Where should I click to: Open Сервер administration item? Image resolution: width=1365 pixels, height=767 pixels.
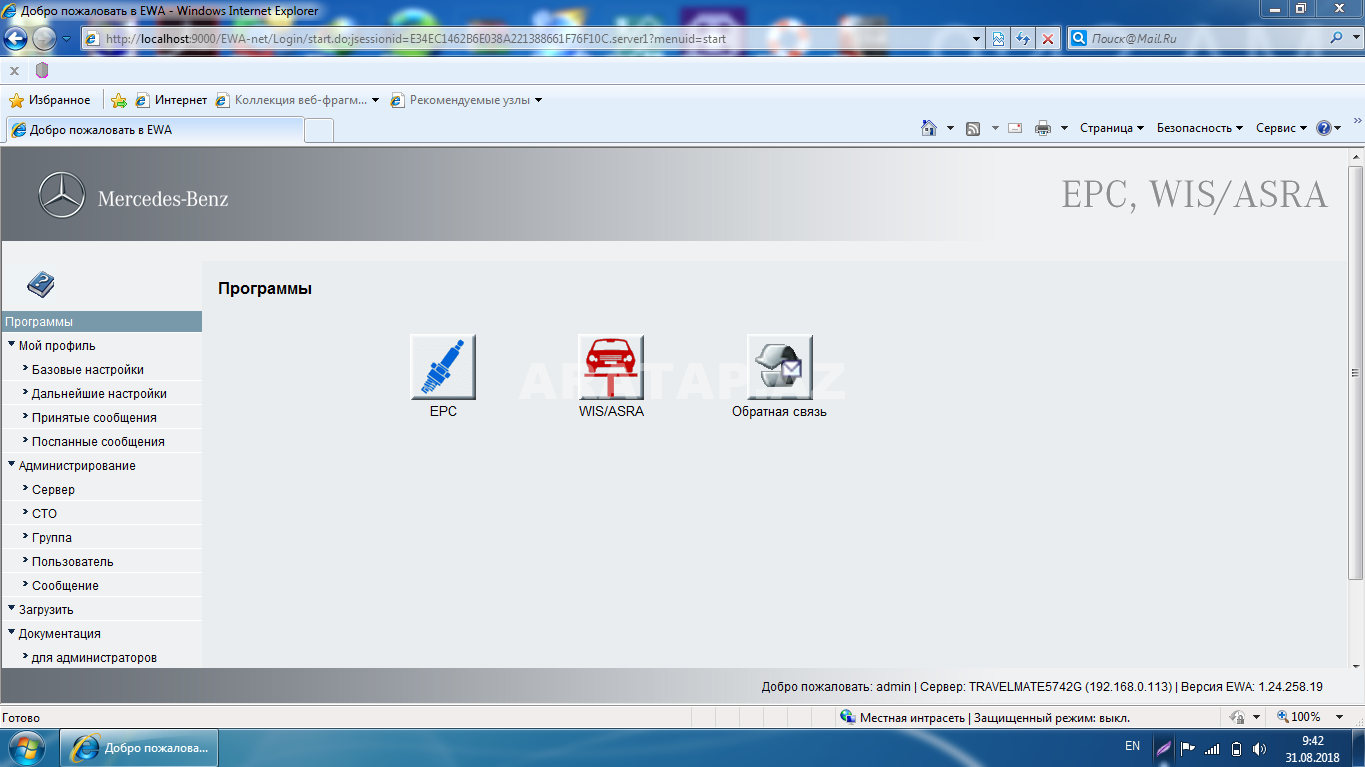point(53,490)
